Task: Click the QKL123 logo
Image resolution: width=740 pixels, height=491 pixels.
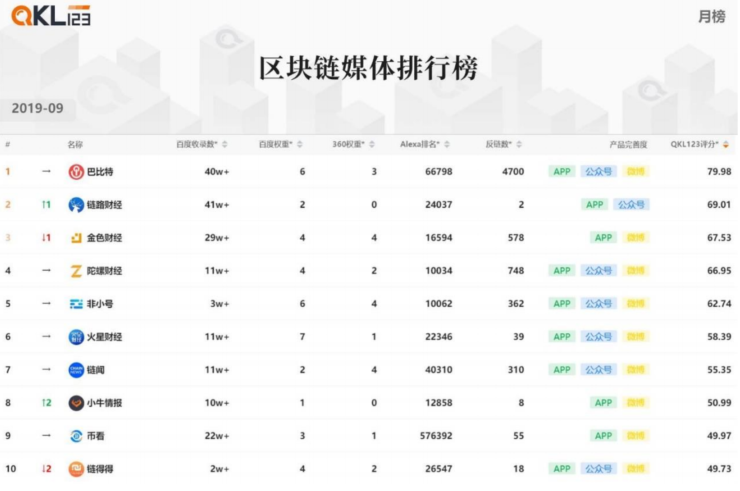Action: (51, 16)
